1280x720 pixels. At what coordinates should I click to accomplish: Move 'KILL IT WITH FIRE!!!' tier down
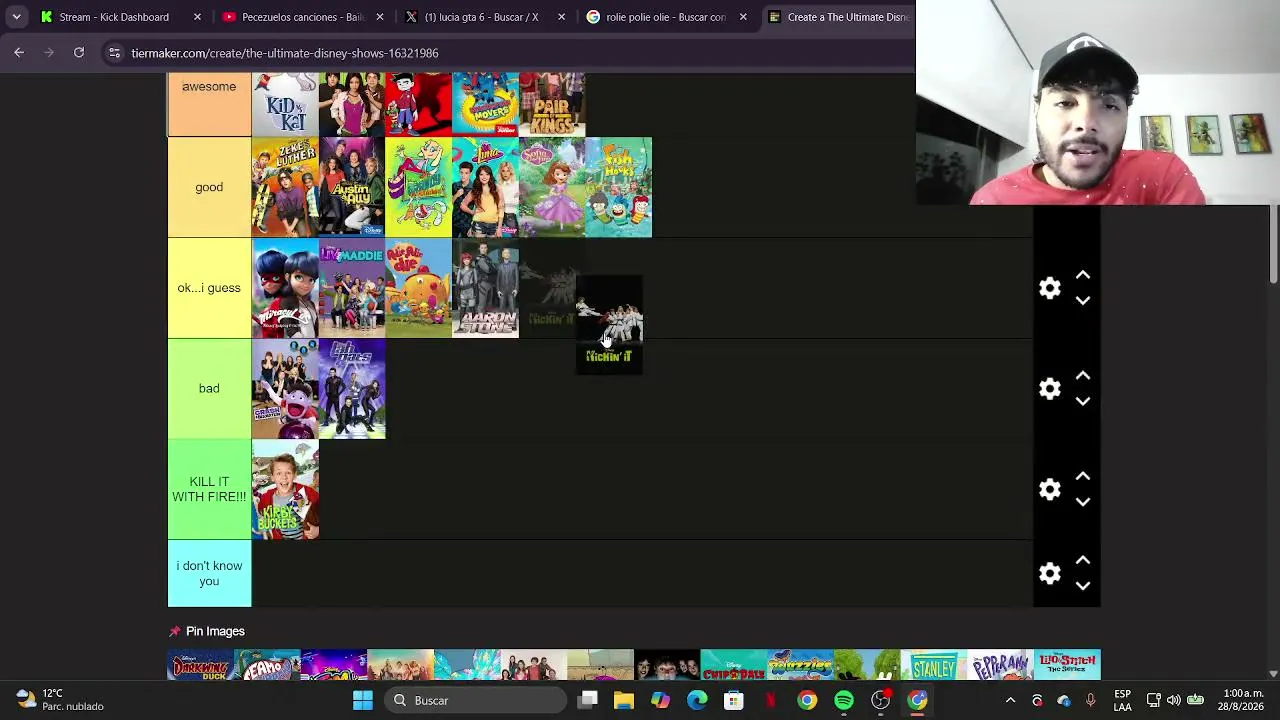point(1083,502)
